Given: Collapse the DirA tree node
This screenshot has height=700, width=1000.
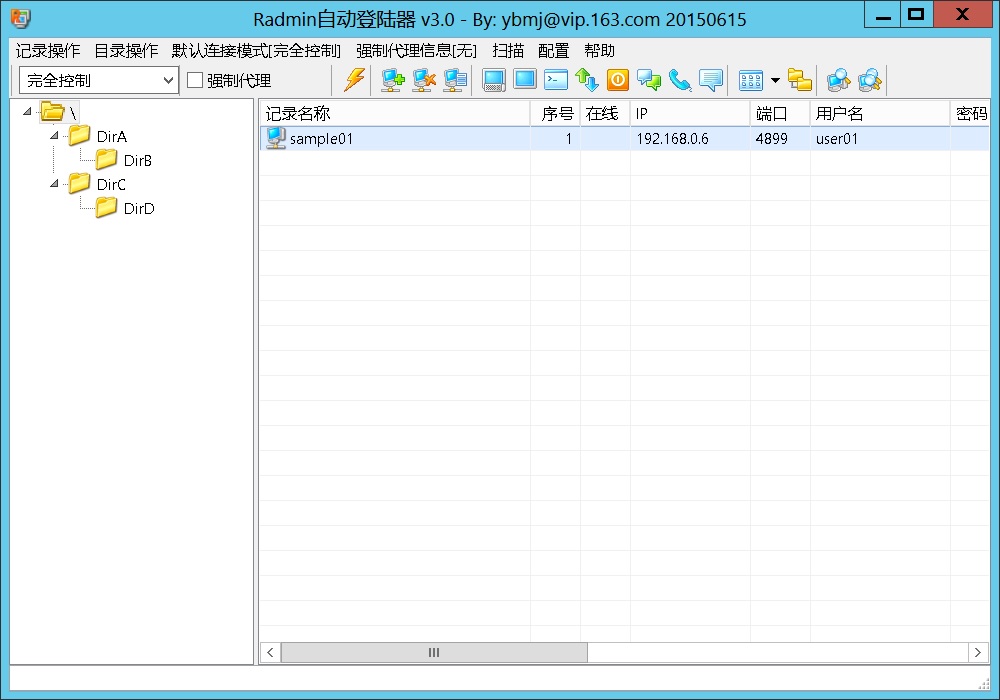Looking at the screenshot, I should point(54,136).
